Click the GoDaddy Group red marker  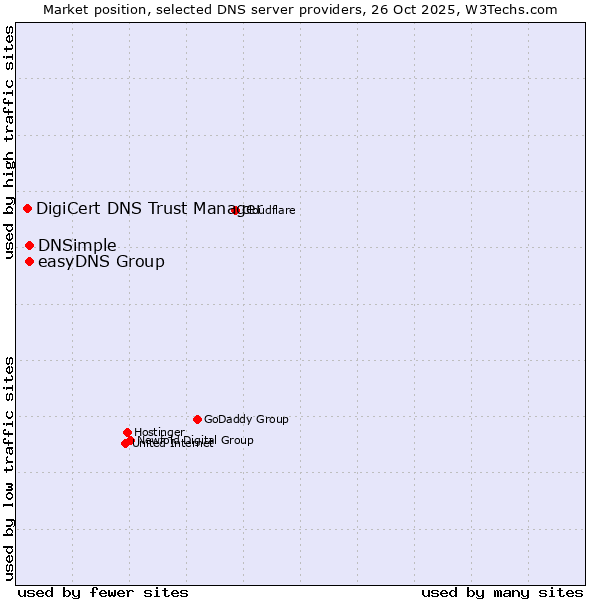pos(197,419)
